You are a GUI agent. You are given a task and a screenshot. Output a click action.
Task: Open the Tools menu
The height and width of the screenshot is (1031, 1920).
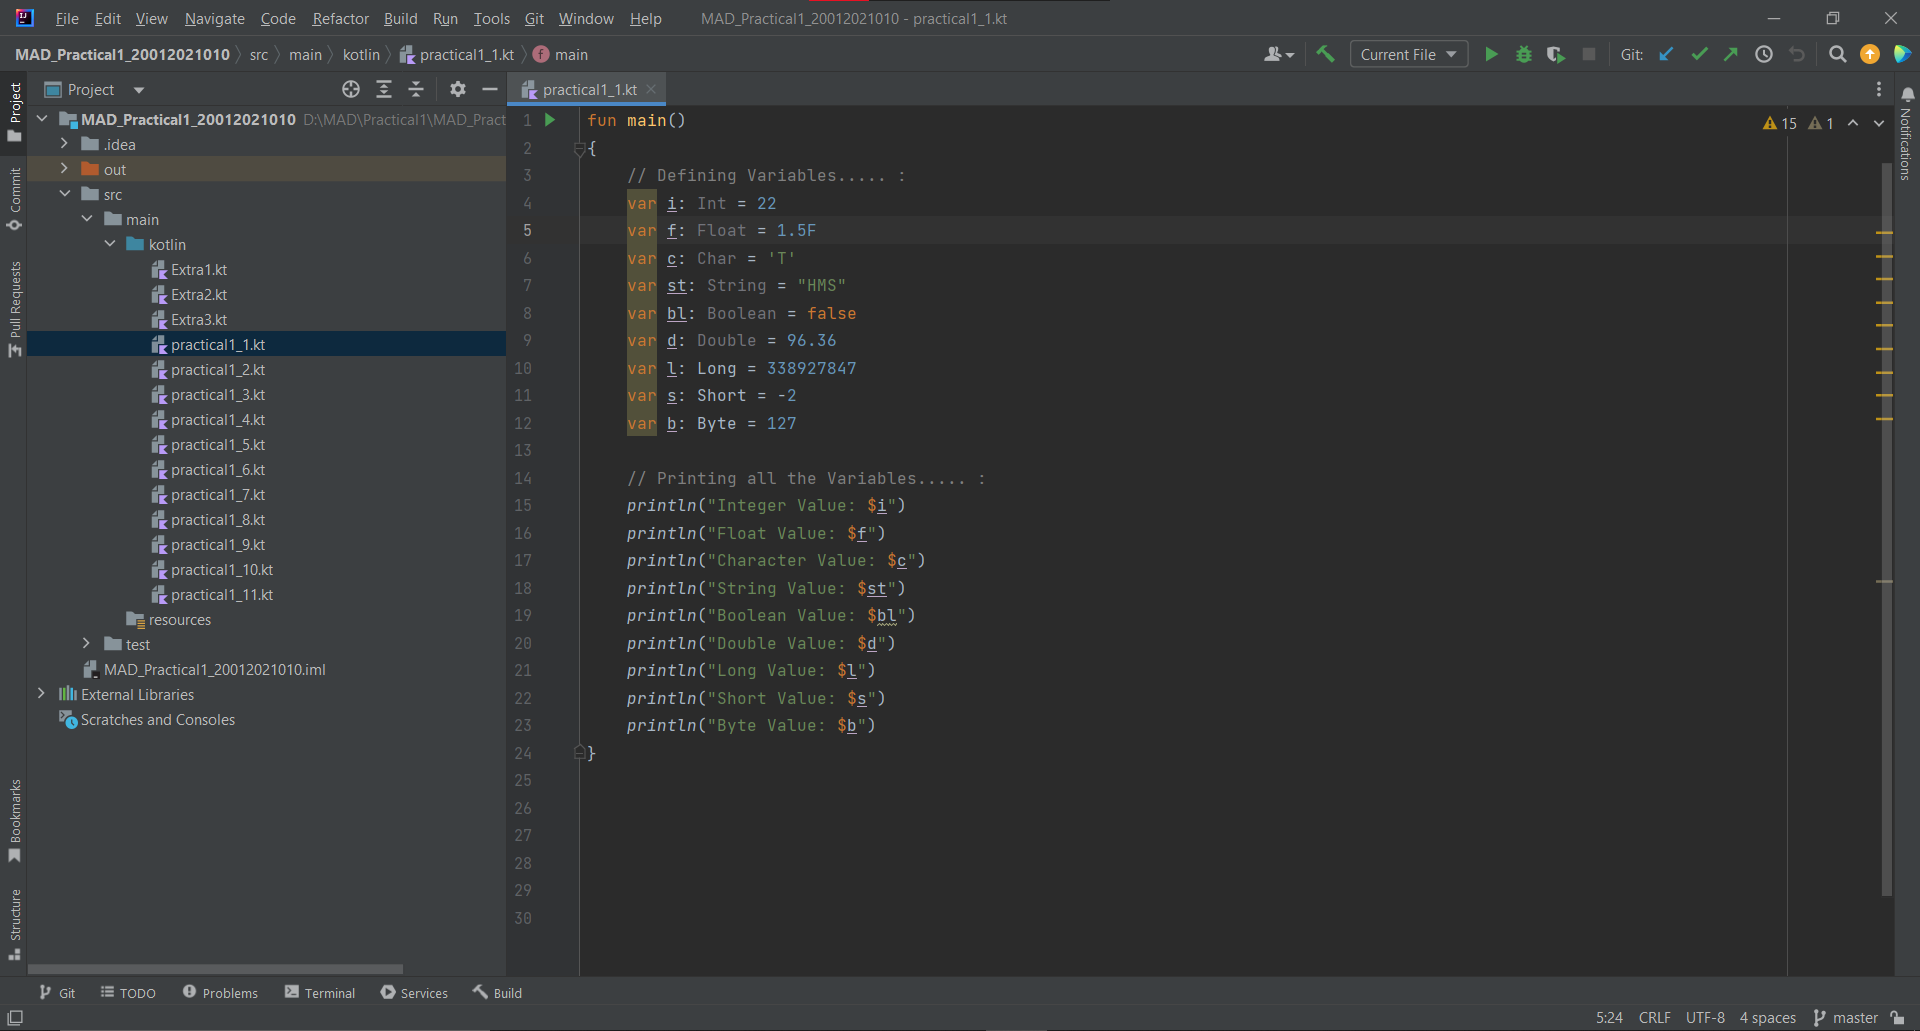point(491,19)
